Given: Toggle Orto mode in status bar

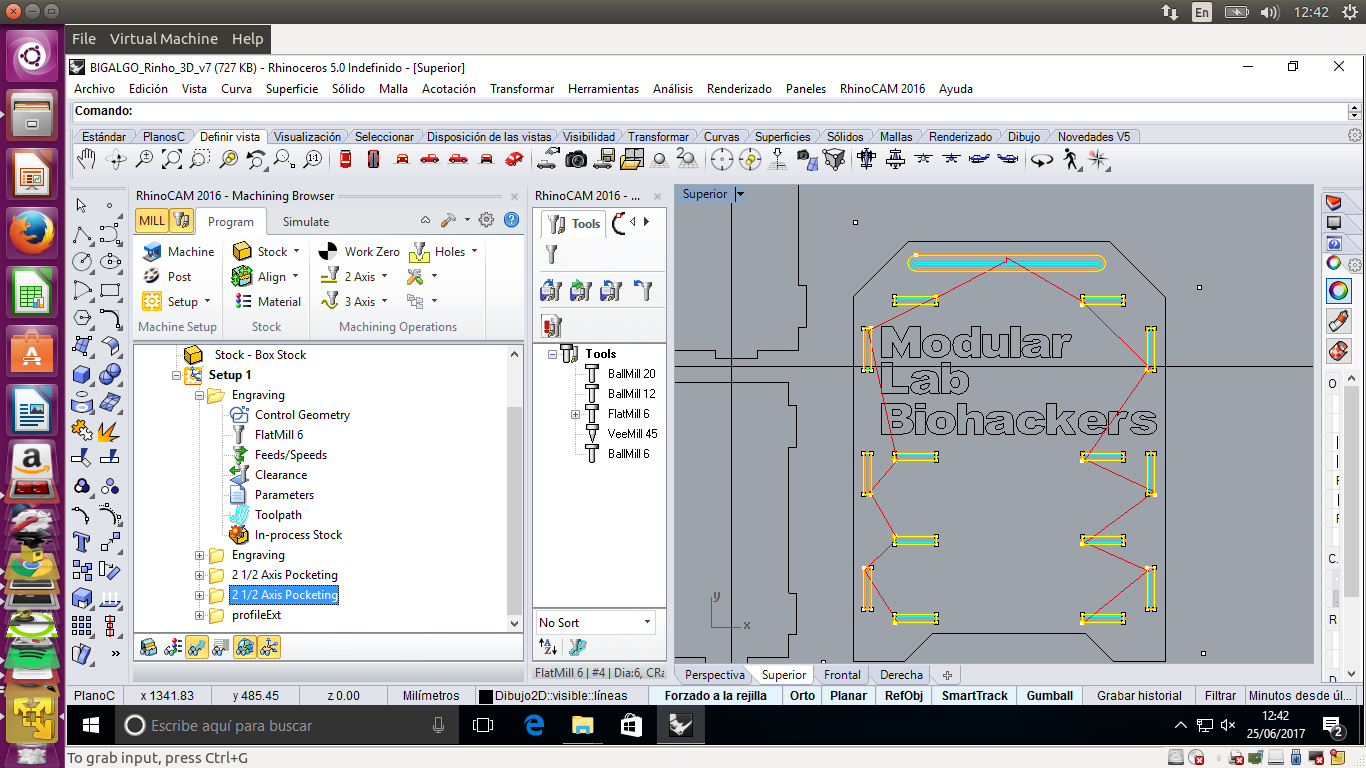Looking at the screenshot, I should [x=802, y=696].
